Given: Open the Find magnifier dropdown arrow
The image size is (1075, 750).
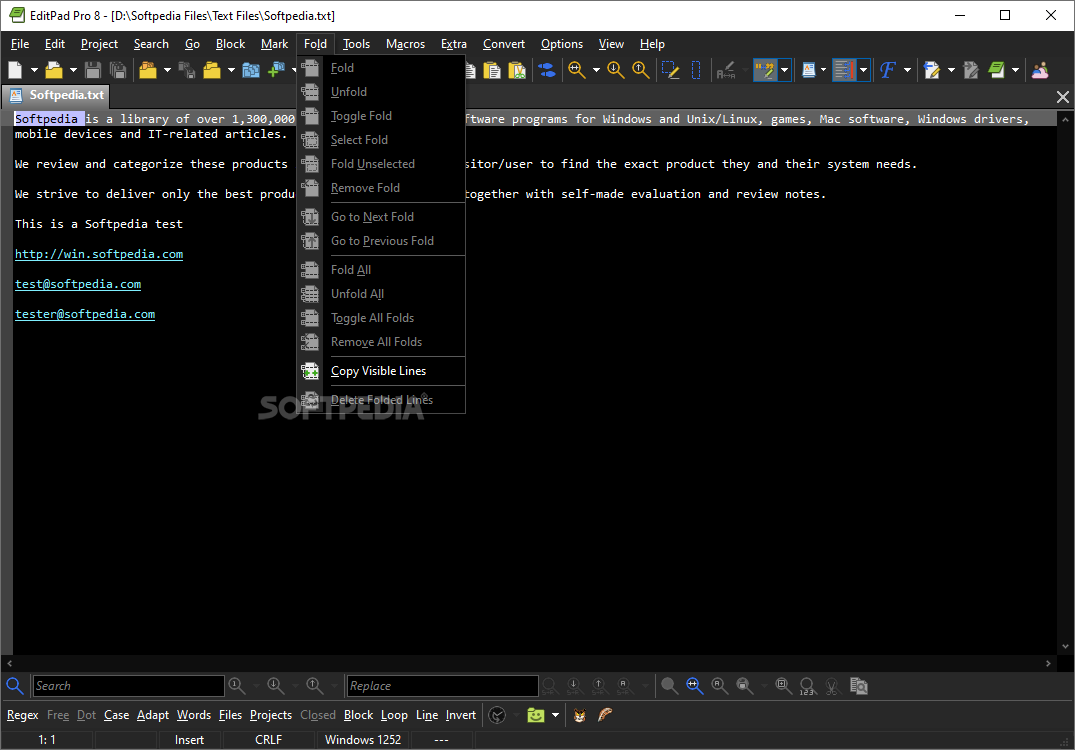Looking at the screenshot, I should pos(596,70).
